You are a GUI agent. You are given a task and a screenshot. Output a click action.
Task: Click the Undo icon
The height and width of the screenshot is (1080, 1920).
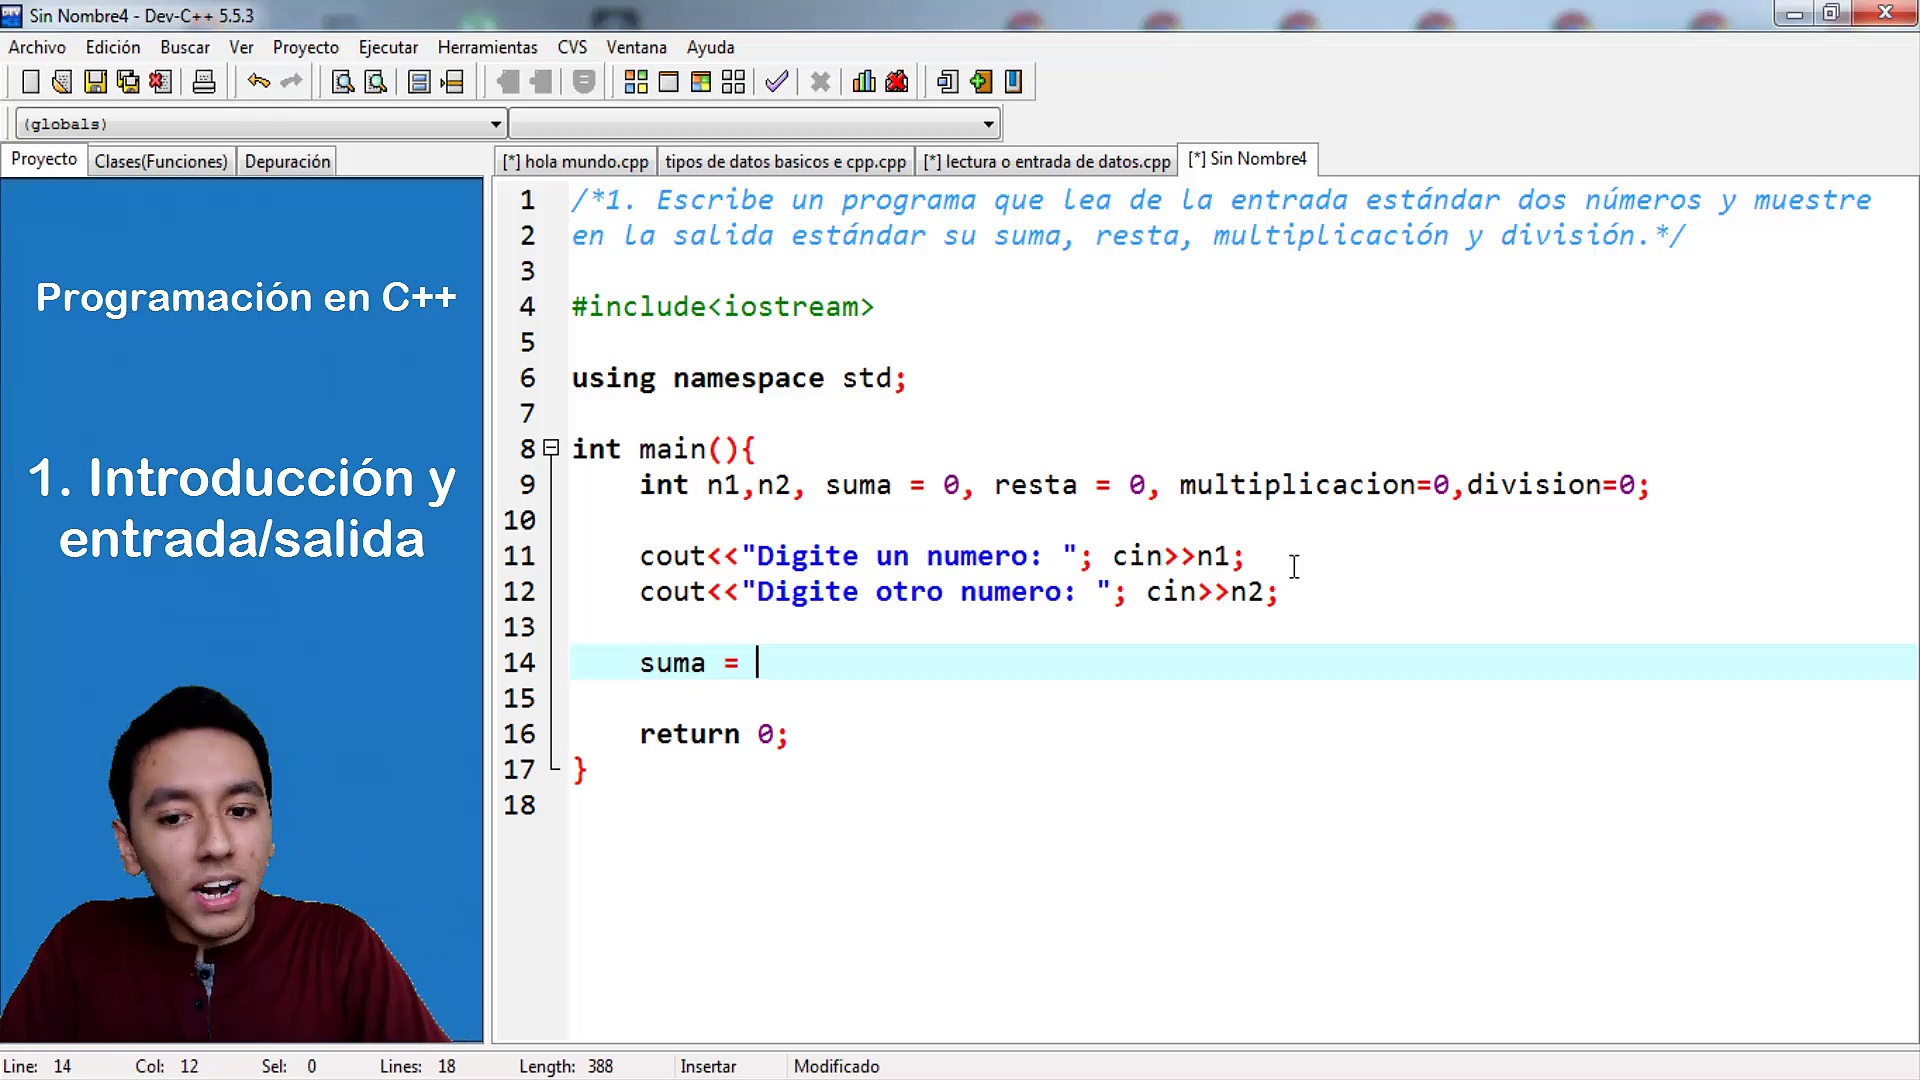pos(258,81)
